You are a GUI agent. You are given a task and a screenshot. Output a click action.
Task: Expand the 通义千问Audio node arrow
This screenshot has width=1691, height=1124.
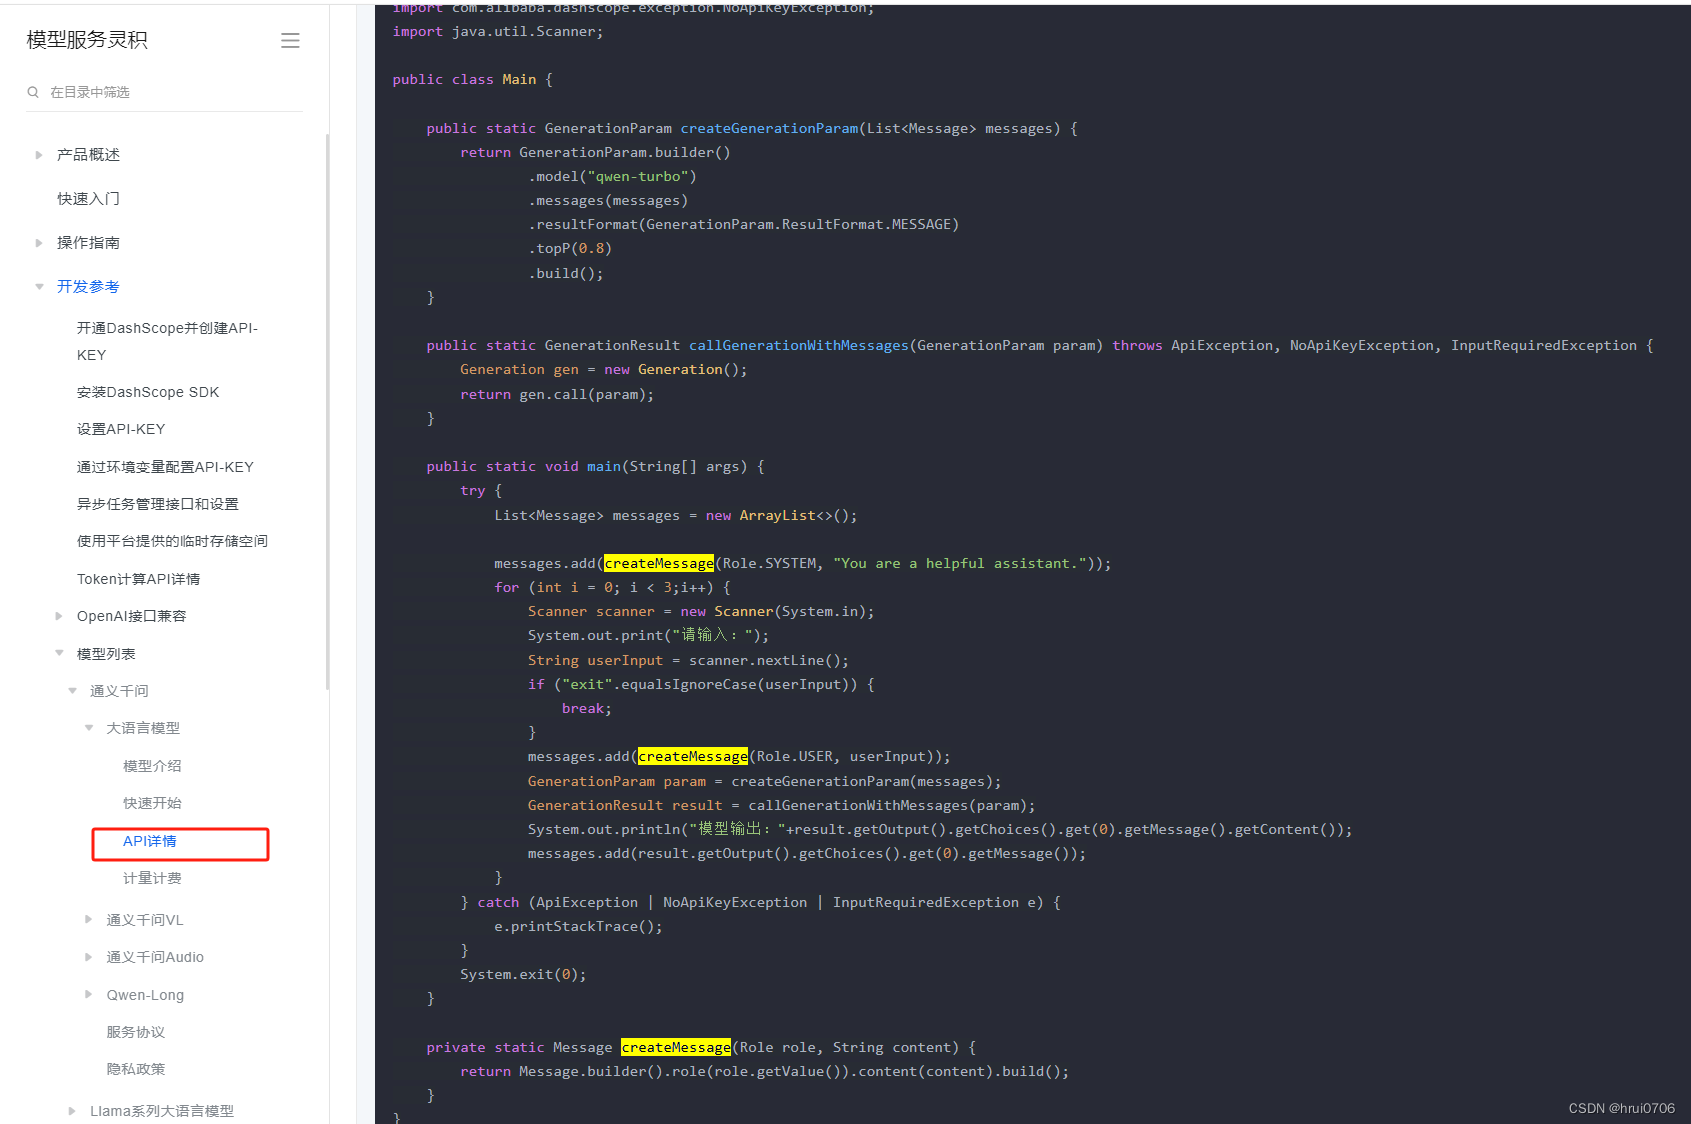click(89, 957)
